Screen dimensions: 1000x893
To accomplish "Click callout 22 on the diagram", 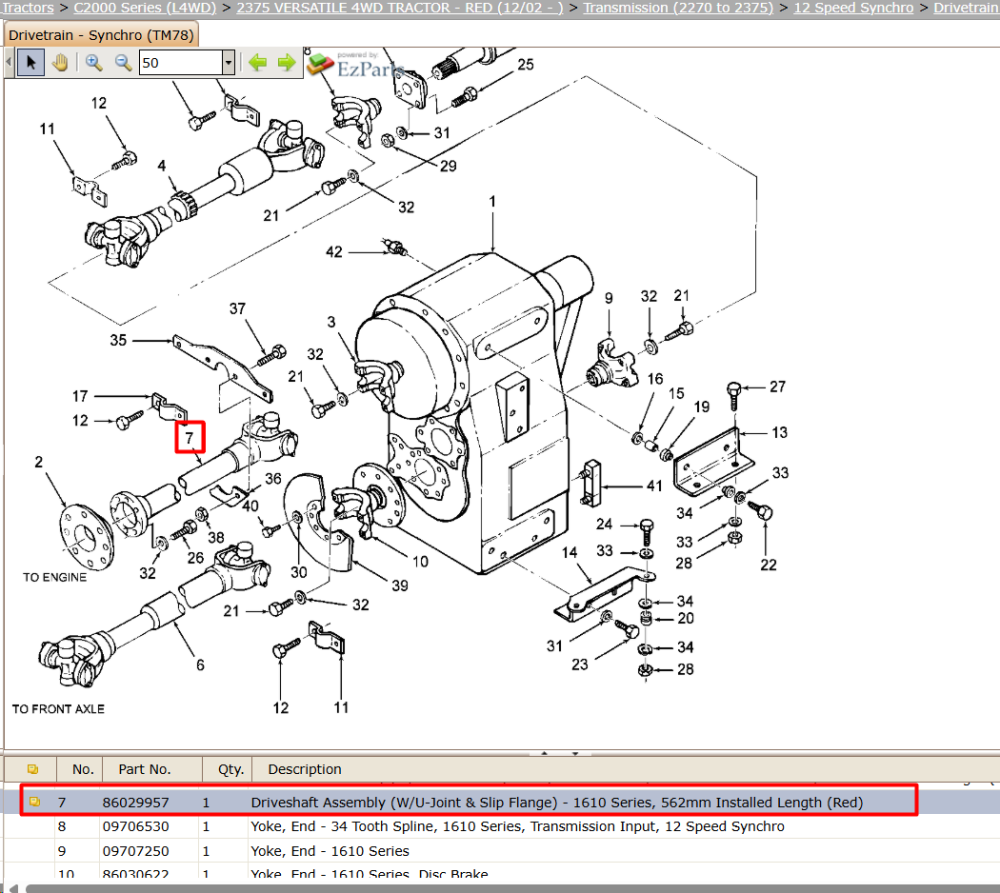I will click(768, 565).
